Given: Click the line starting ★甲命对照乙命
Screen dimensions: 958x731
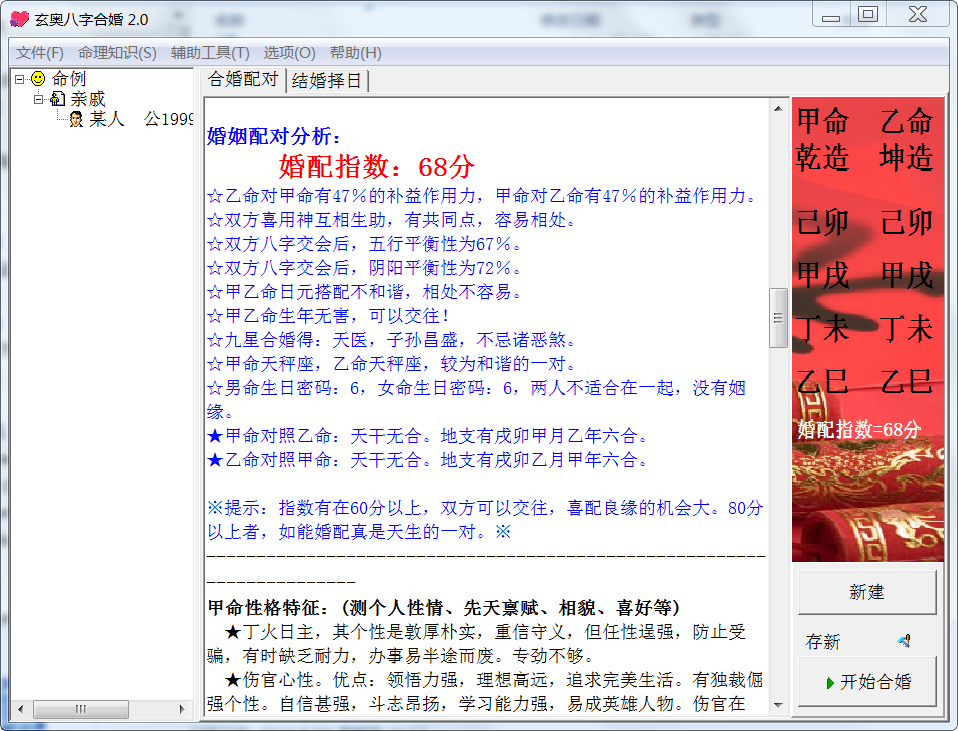Looking at the screenshot, I should click(427, 436).
